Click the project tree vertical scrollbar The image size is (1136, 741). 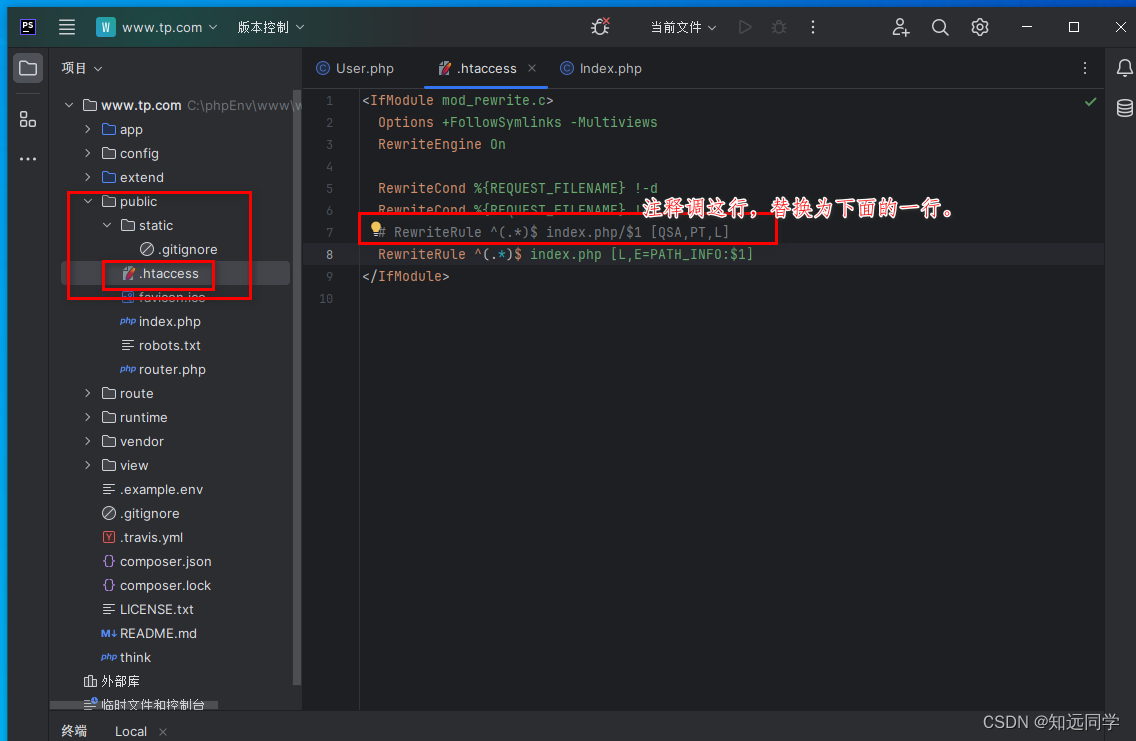click(x=296, y=388)
